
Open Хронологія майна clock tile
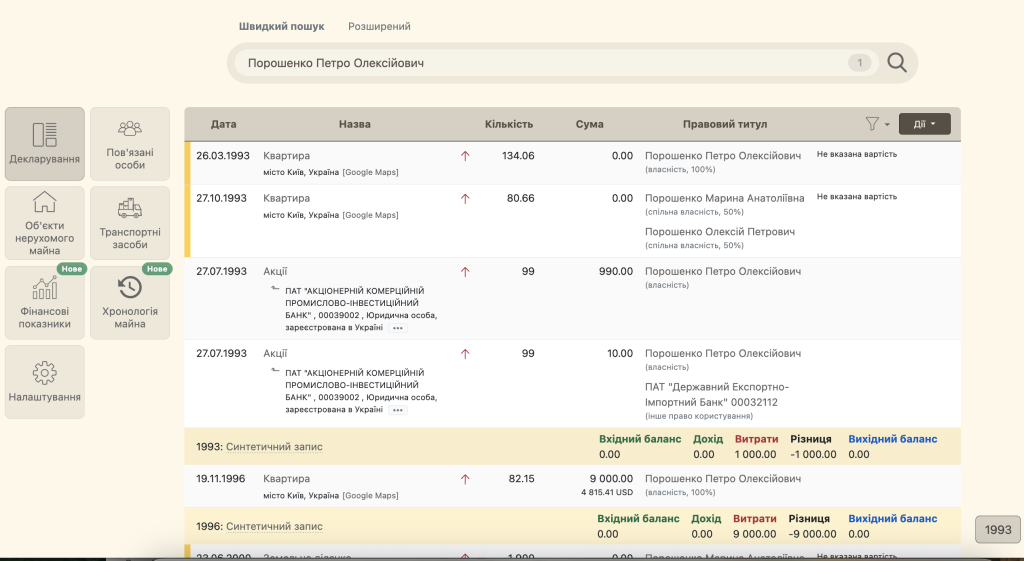click(x=130, y=302)
